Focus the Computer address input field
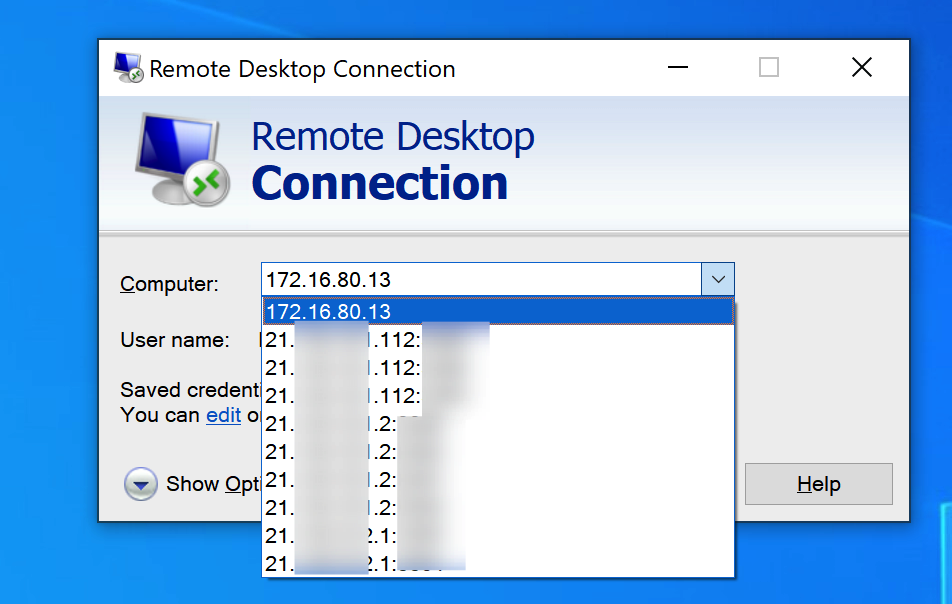This screenshot has width=952, height=604. tap(482, 279)
